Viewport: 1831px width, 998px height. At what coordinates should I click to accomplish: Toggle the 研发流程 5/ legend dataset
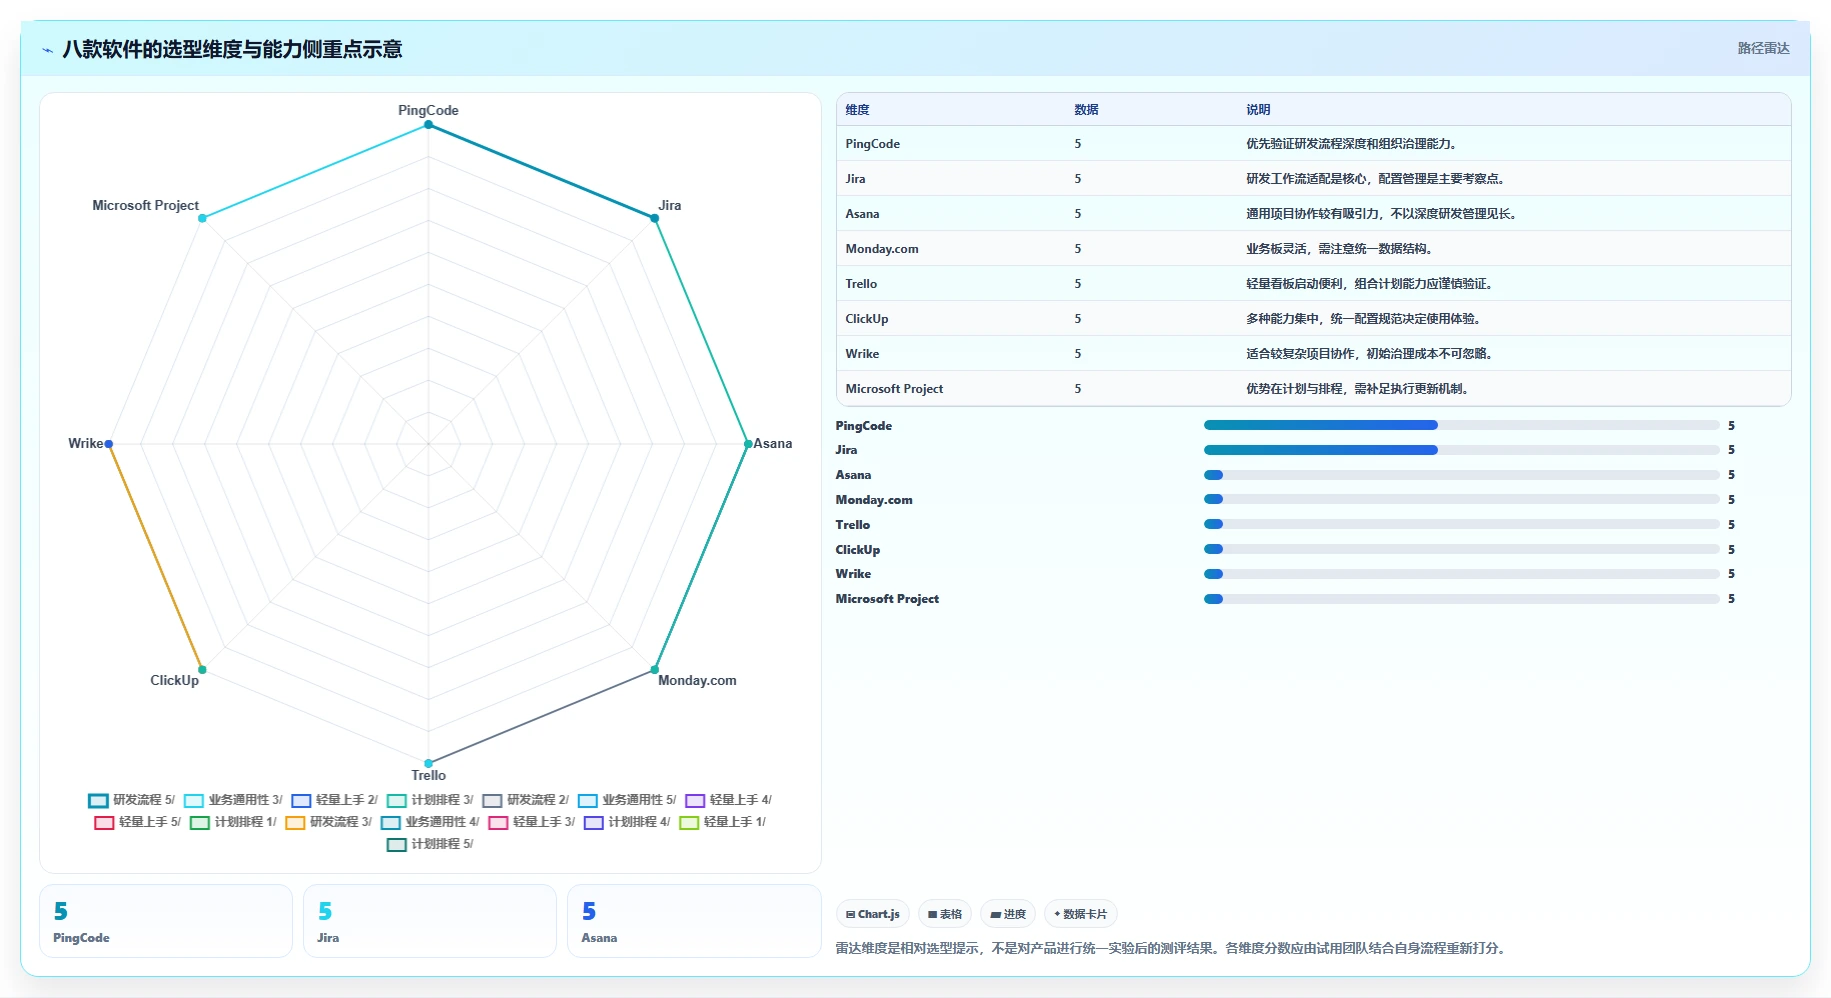131,800
